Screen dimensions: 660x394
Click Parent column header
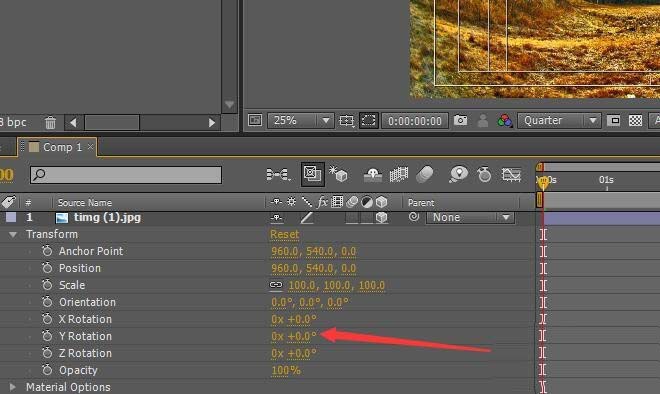(420, 203)
